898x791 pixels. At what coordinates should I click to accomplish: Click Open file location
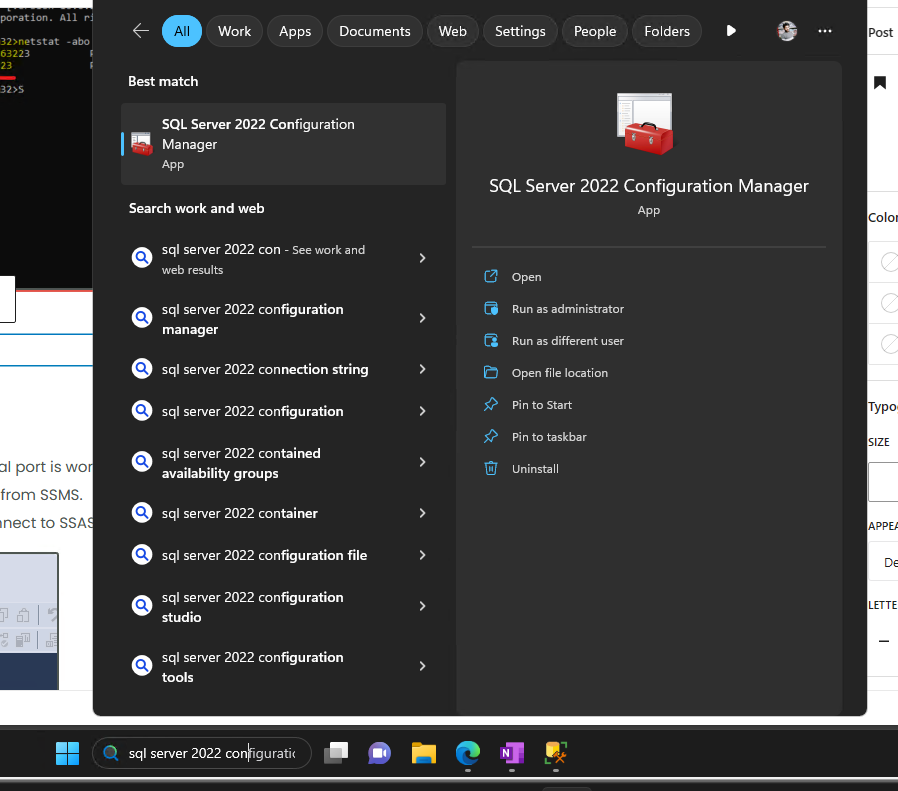click(560, 373)
